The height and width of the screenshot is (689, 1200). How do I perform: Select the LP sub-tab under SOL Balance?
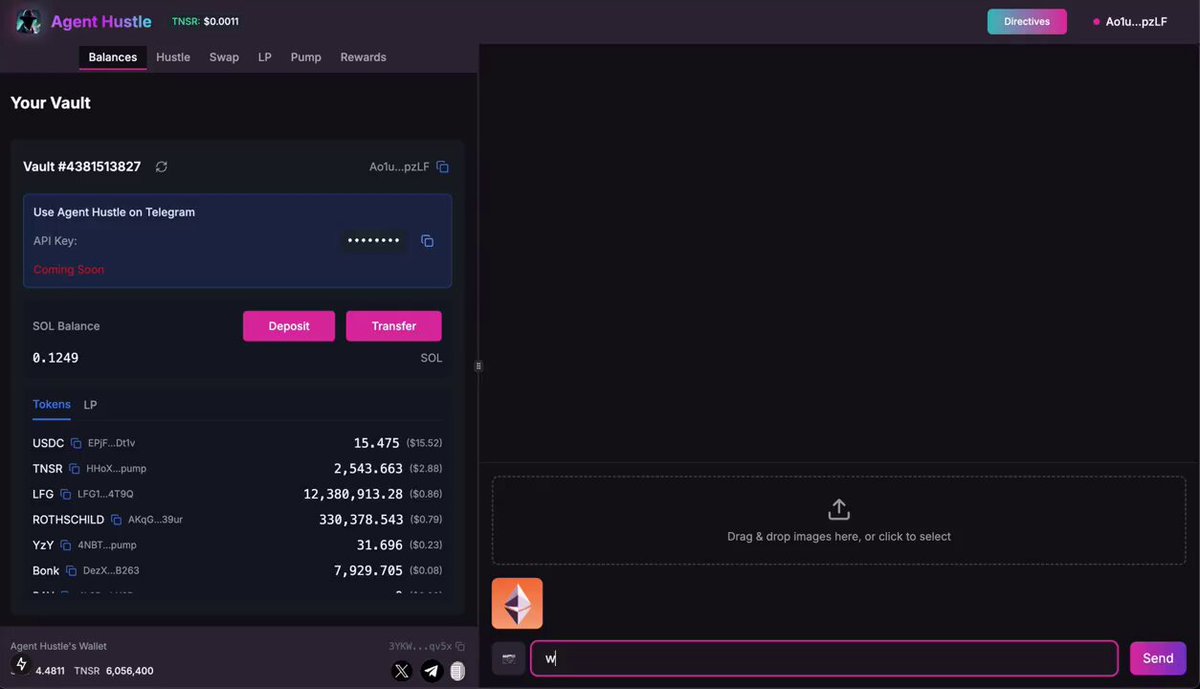coord(90,405)
